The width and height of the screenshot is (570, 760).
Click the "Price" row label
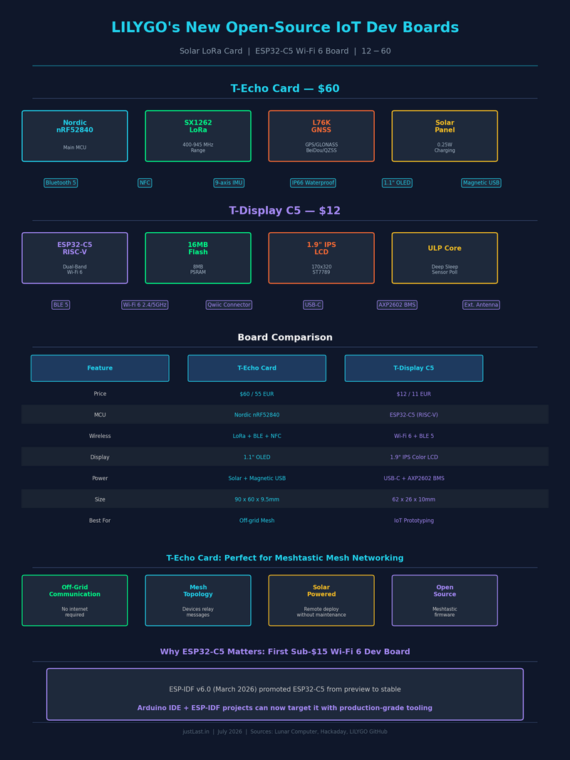pyautogui.click(x=100, y=394)
